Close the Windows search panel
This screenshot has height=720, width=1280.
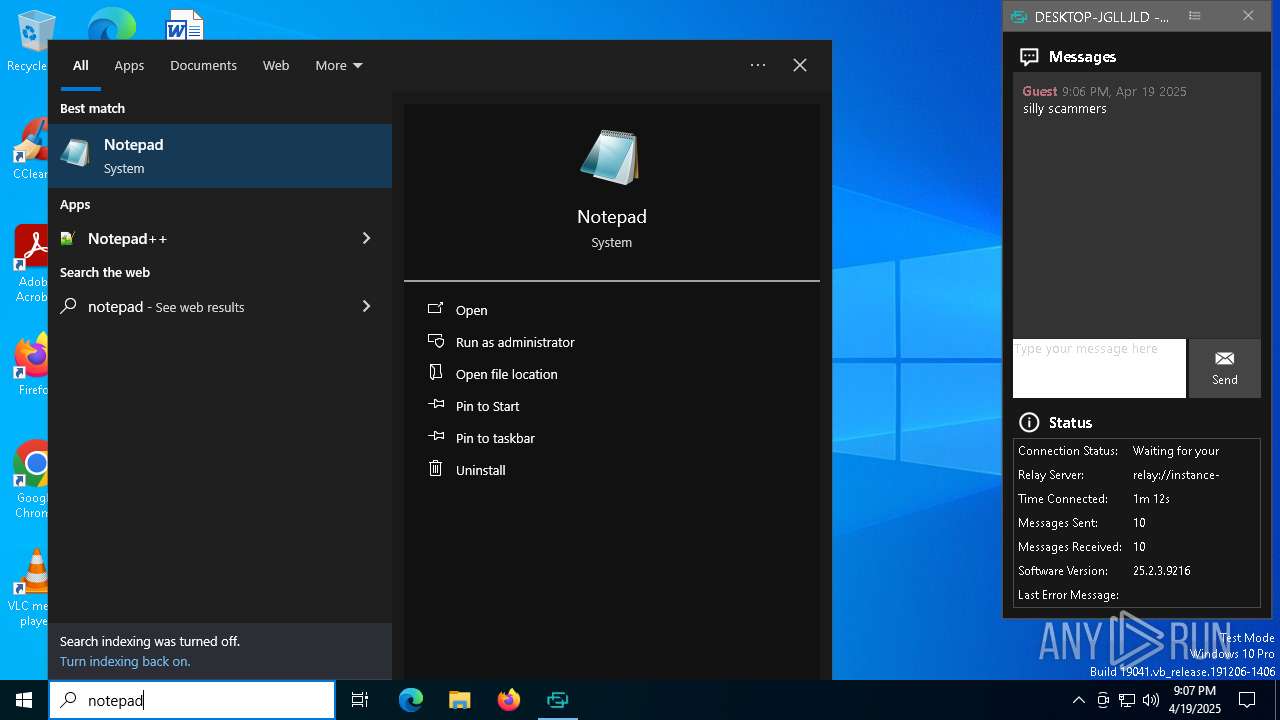(x=800, y=65)
